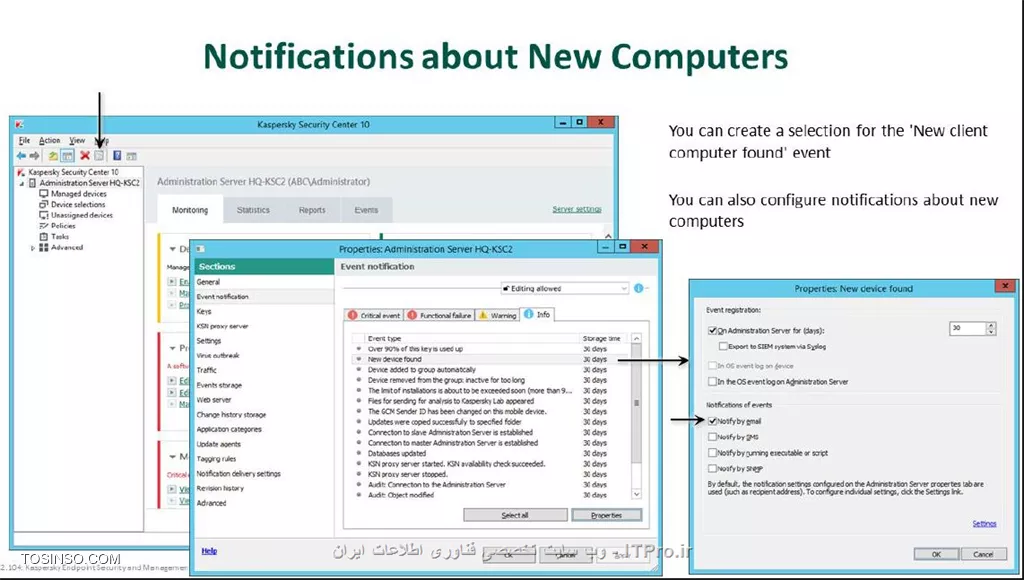Open the Server settings link
The image size is (1024, 580).
[577, 209]
